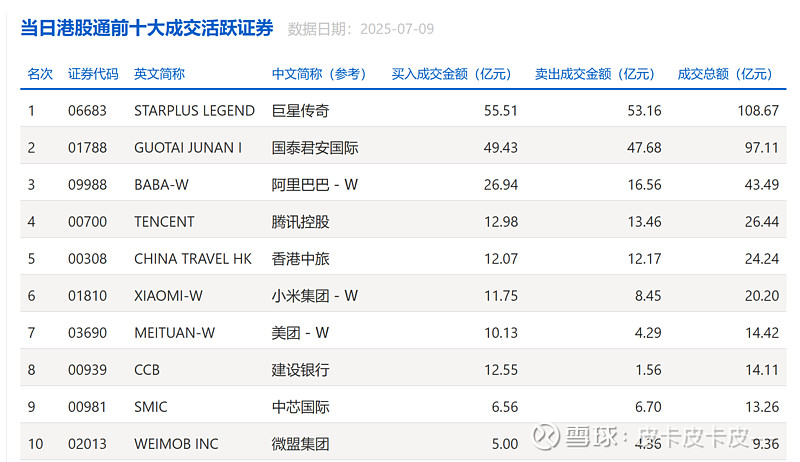Click SMIC English name

pos(151,407)
